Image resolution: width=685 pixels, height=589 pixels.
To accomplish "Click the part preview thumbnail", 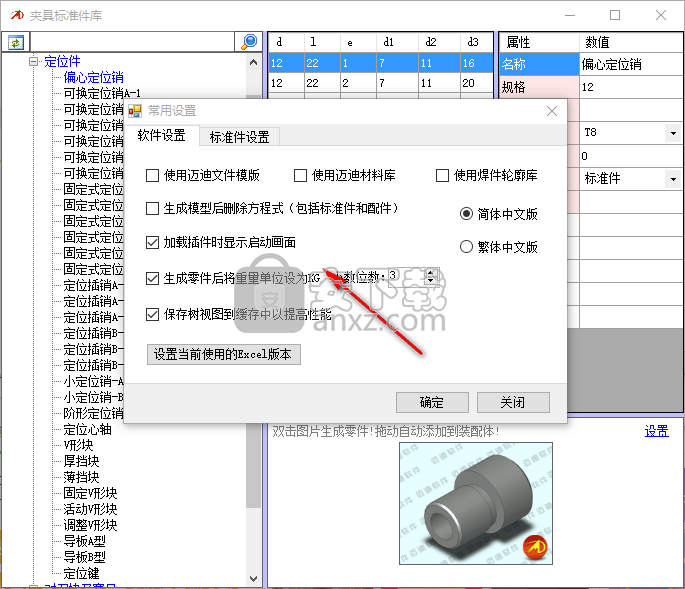I will [476, 503].
